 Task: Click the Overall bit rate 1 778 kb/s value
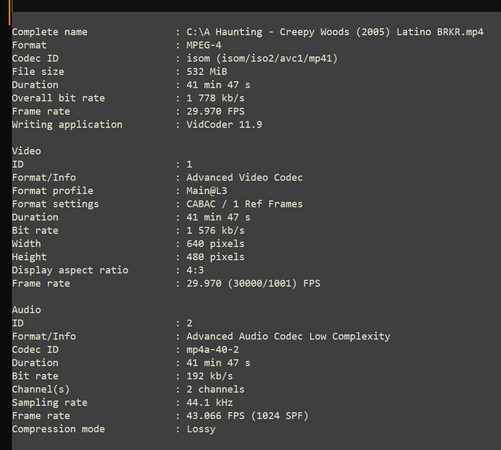click(215, 98)
